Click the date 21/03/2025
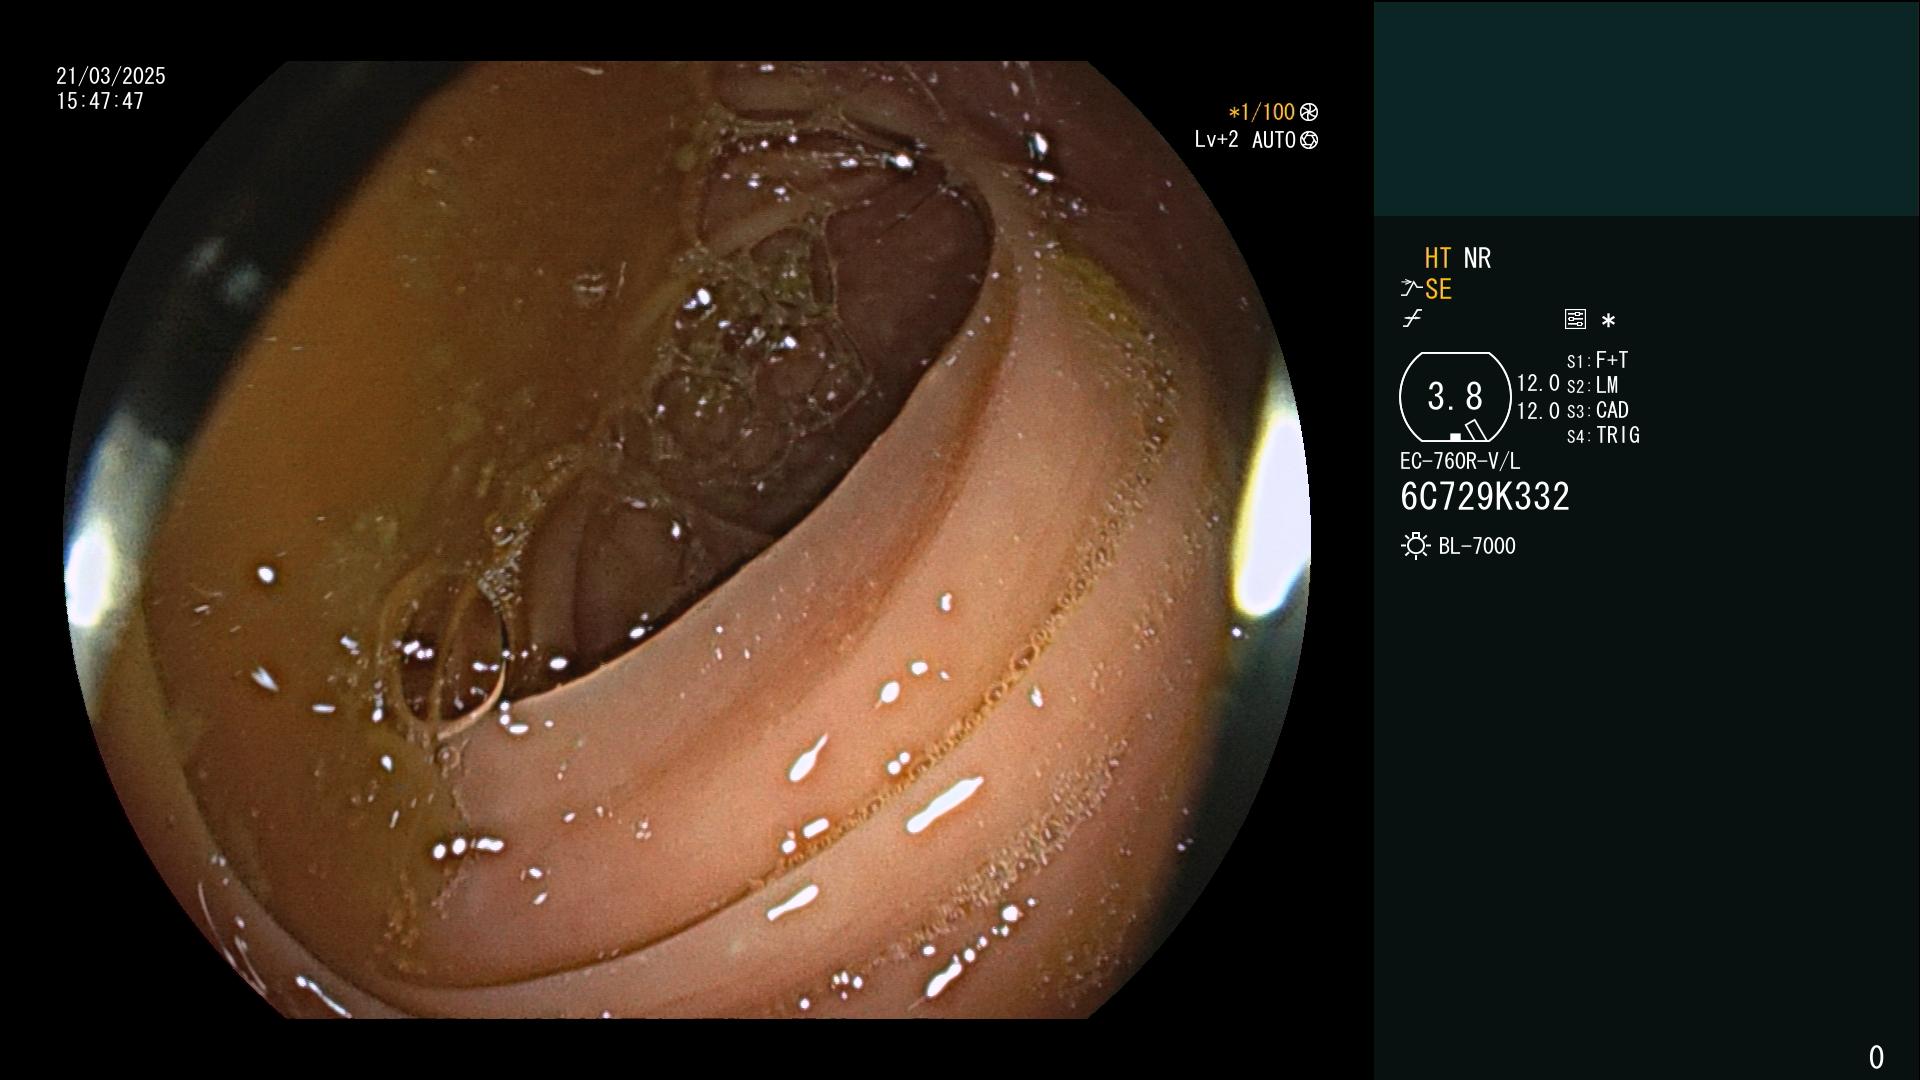Screen dimensions: 1920x1080 coord(111,76)
